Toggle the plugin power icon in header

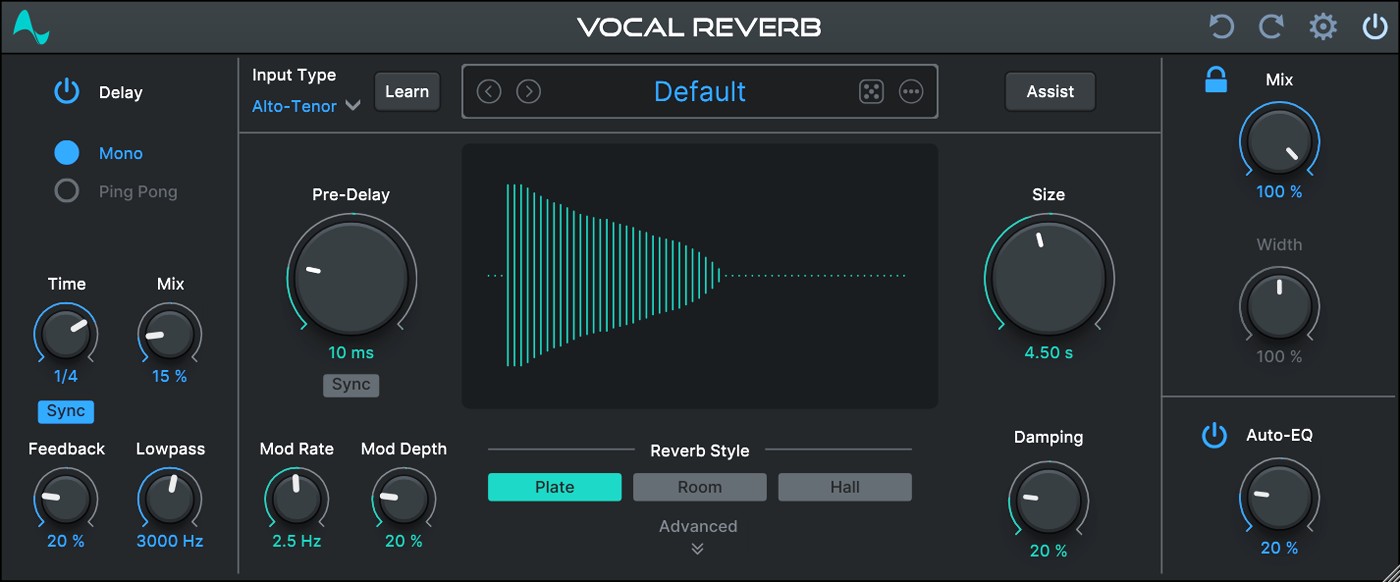(1375, 27)
